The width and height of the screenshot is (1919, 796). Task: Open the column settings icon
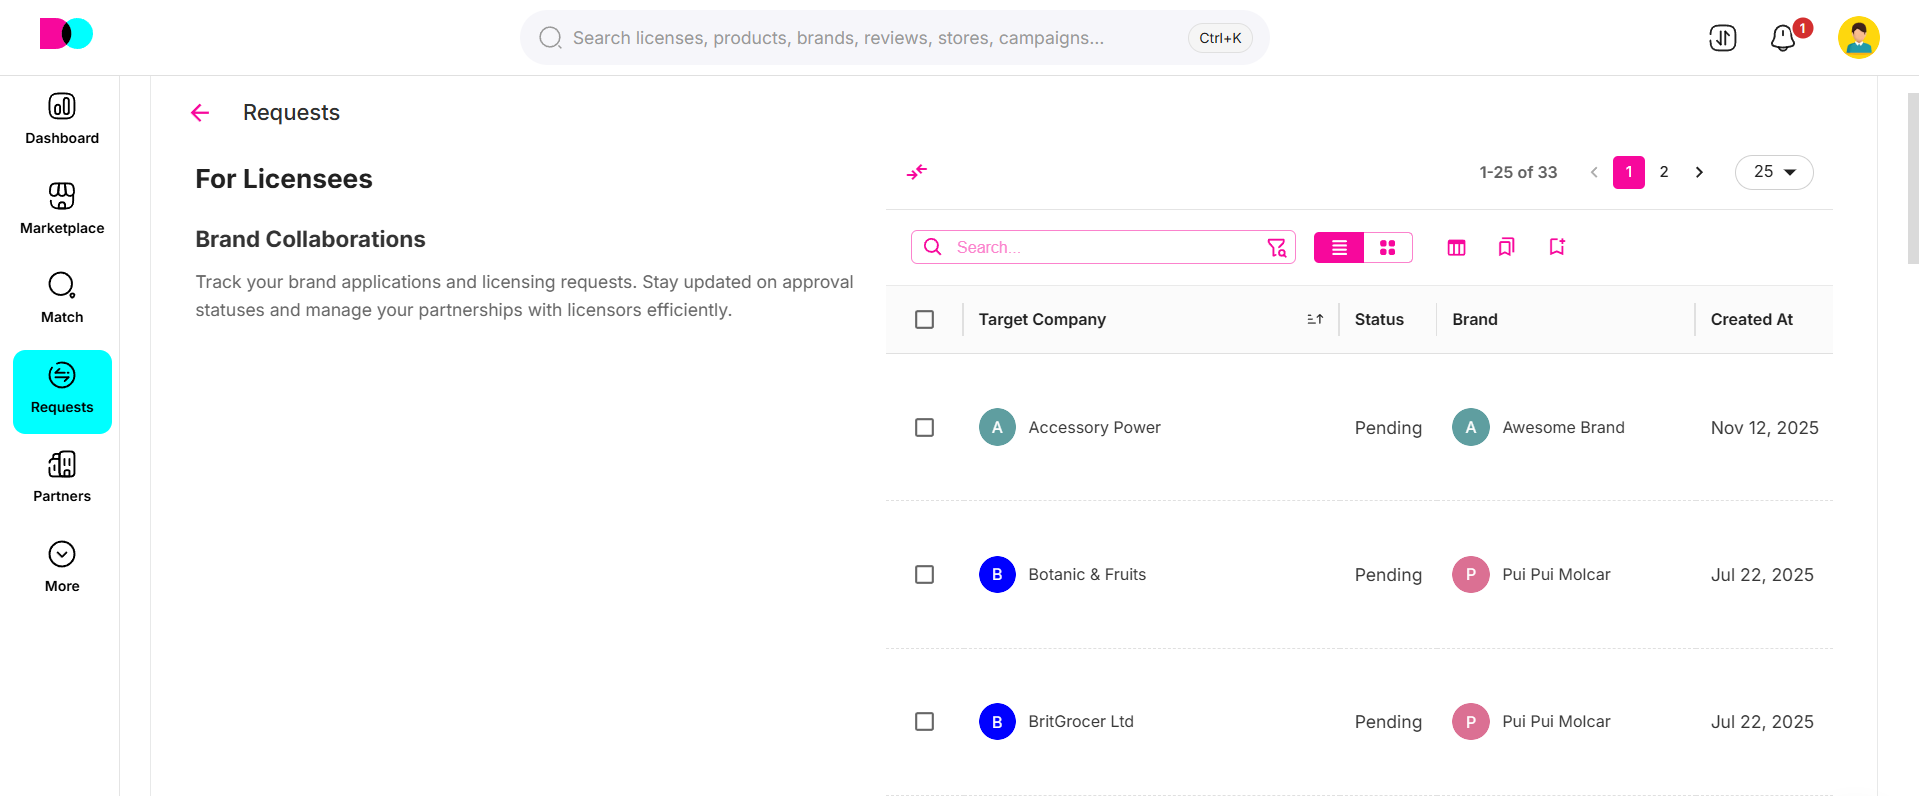click(1456, 247)
